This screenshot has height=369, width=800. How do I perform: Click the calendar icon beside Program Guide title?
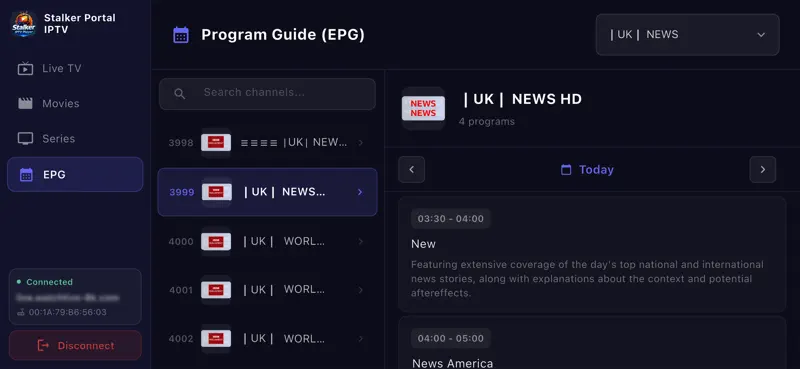tap(181, 35)
